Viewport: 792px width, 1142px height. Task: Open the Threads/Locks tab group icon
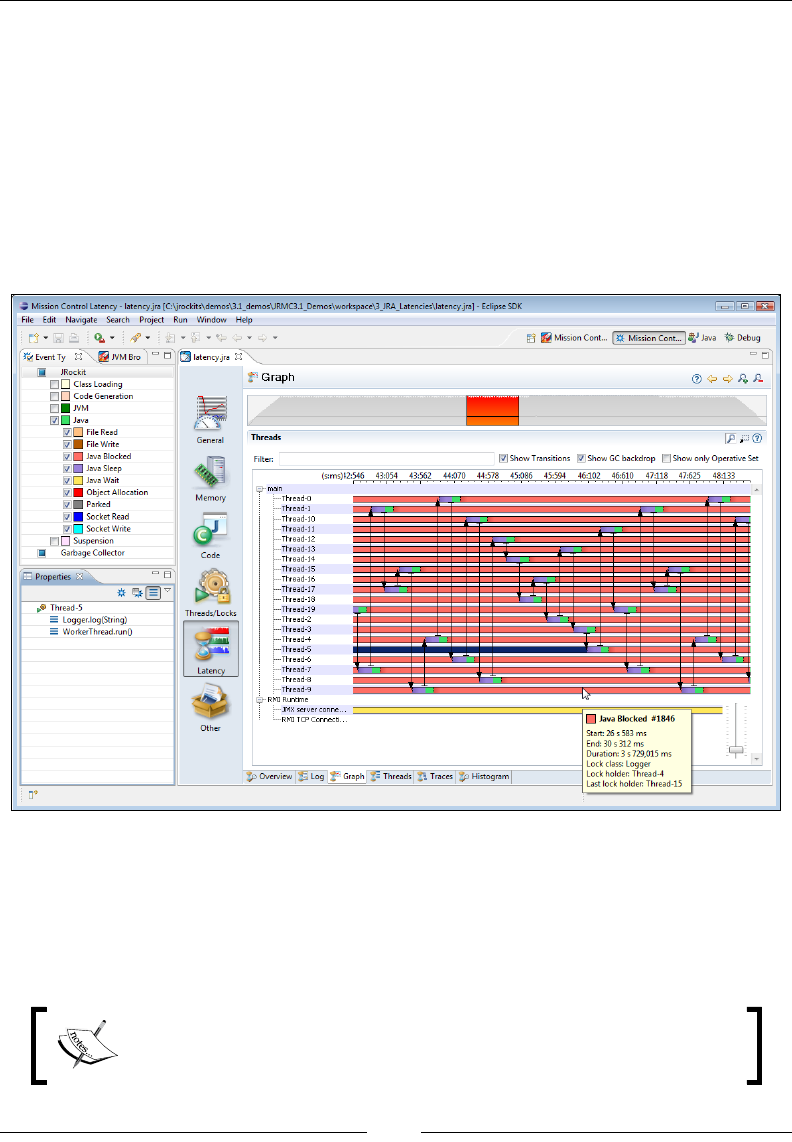tap(211, 587)
